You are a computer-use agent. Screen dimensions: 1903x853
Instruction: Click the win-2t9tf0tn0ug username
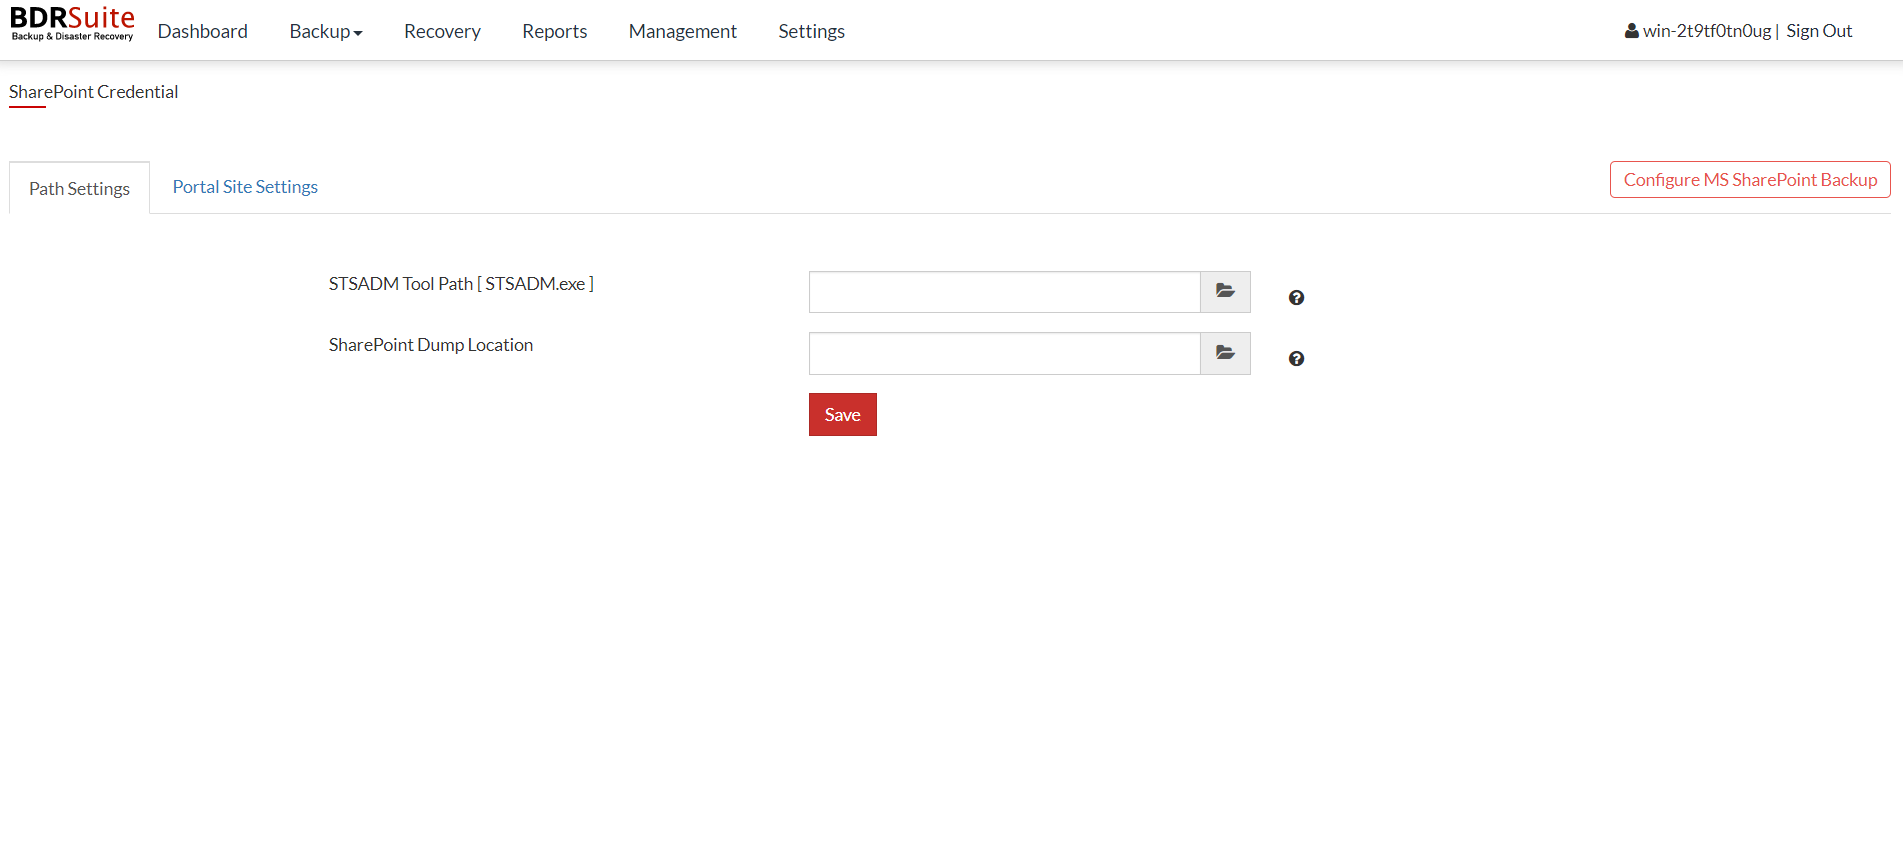pyautogui.click(x=1707, y=31)
